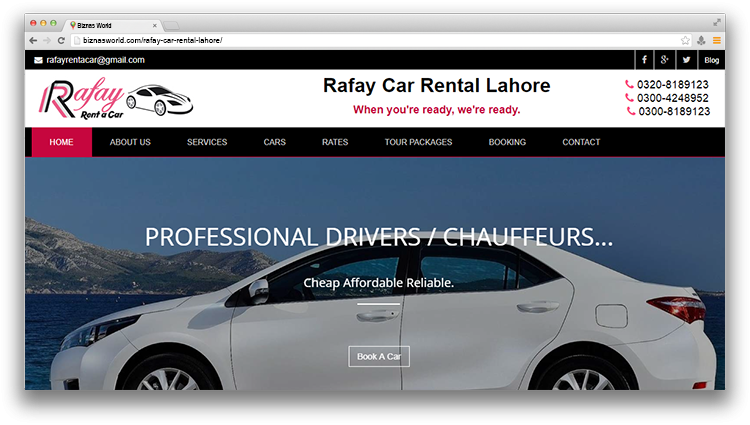This screenshot has height=425, width=750.
Task: Click the Rafay Rent a Car logo
Action: tap(116, 98)
